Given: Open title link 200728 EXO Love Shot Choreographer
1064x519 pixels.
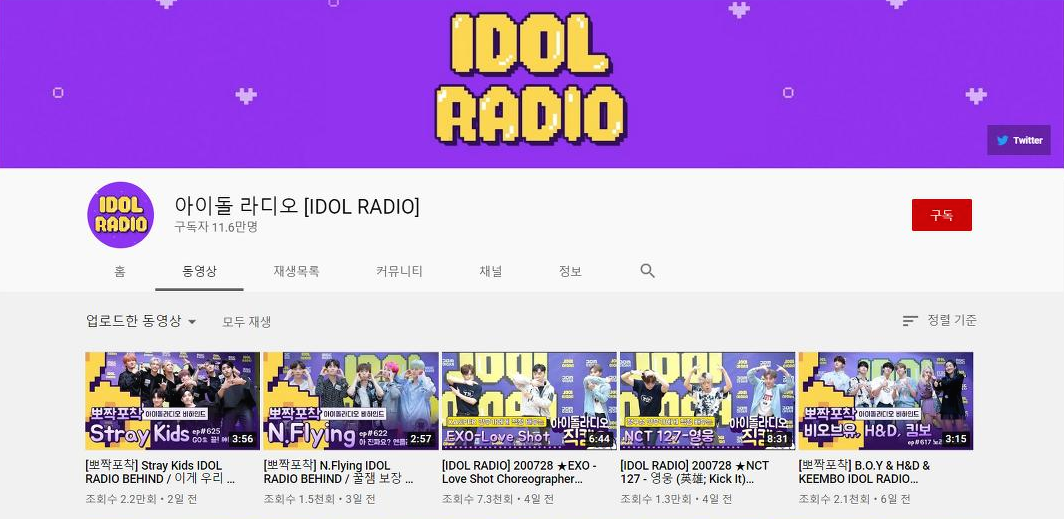Looking at the screenshot, I should (x=520, y=472).
